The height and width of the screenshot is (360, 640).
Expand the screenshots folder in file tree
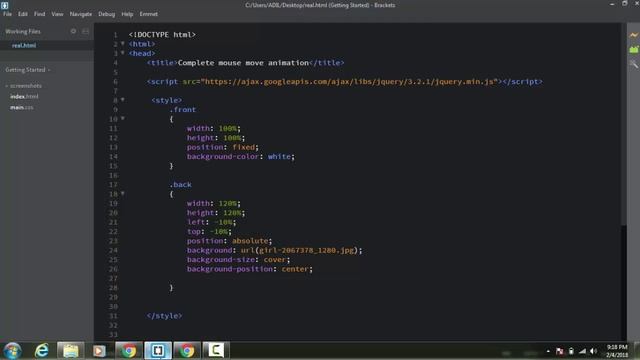coord(24,86)
